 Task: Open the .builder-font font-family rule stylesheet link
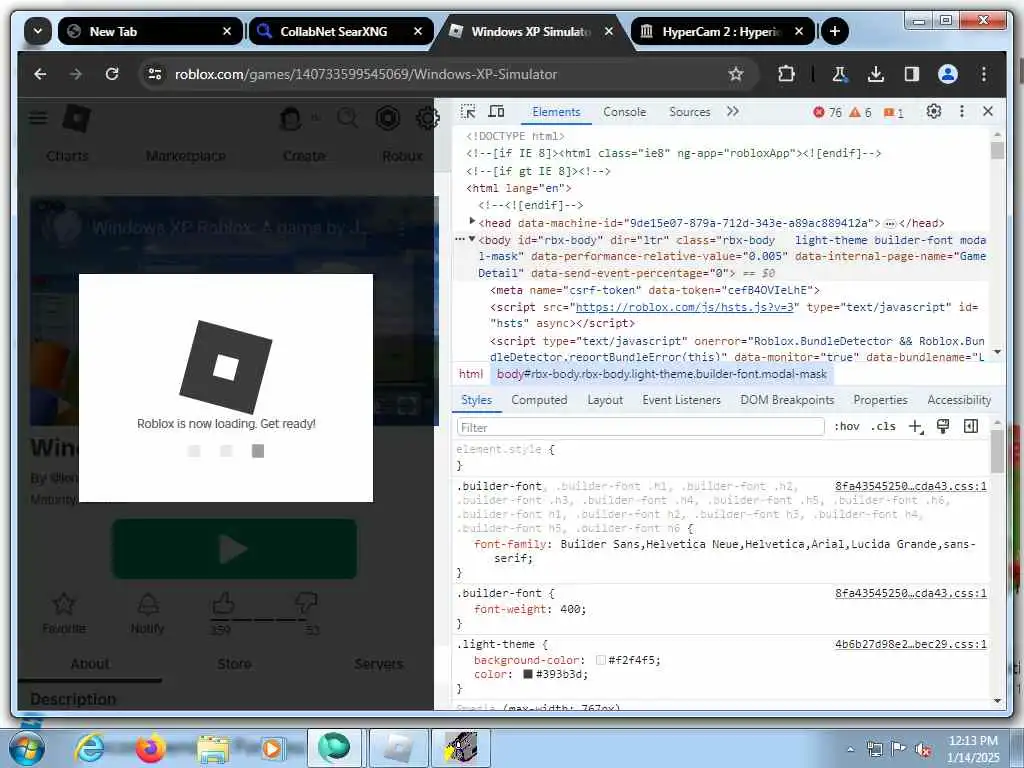910,486
